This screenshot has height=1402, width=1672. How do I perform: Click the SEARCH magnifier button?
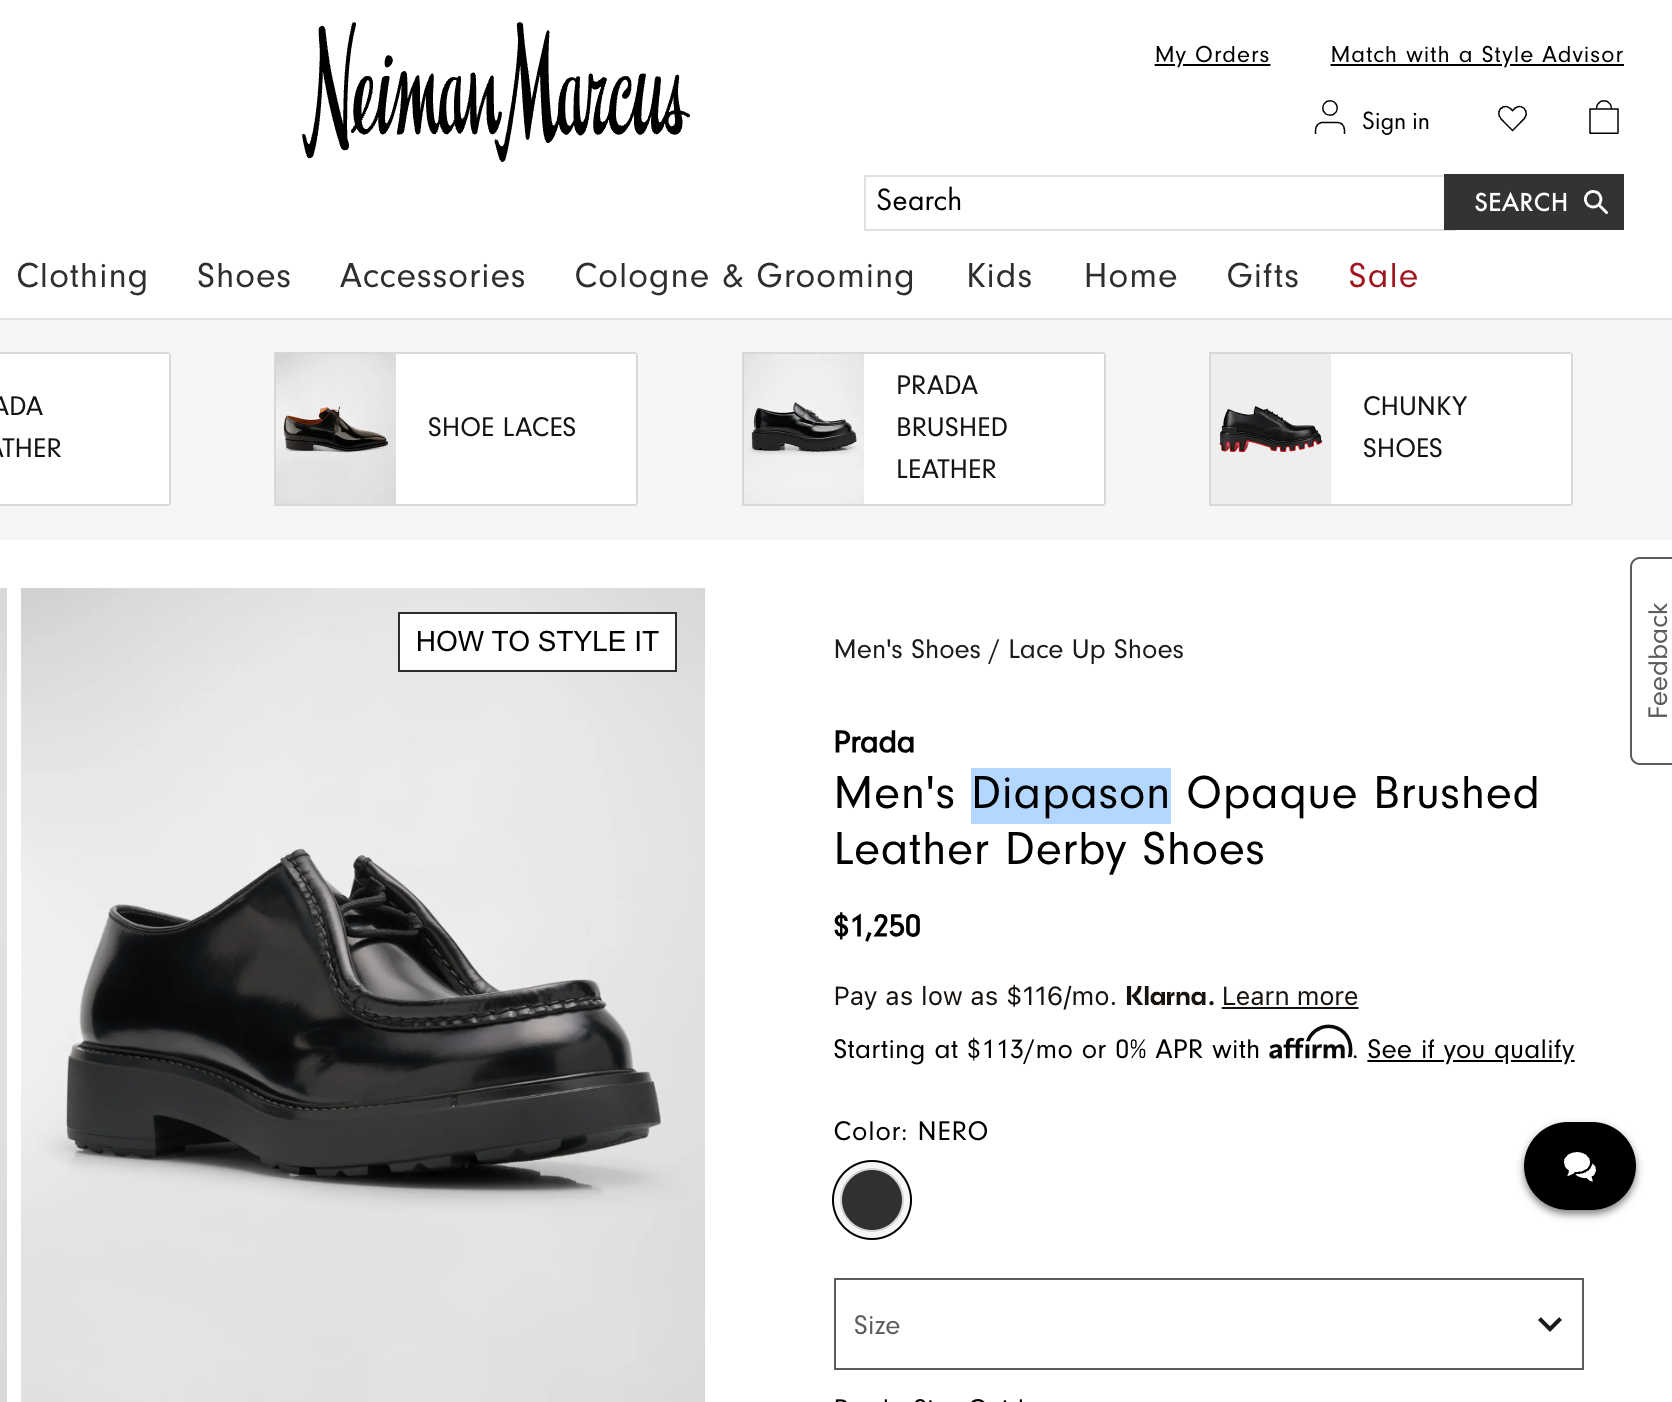[1533, 202]
